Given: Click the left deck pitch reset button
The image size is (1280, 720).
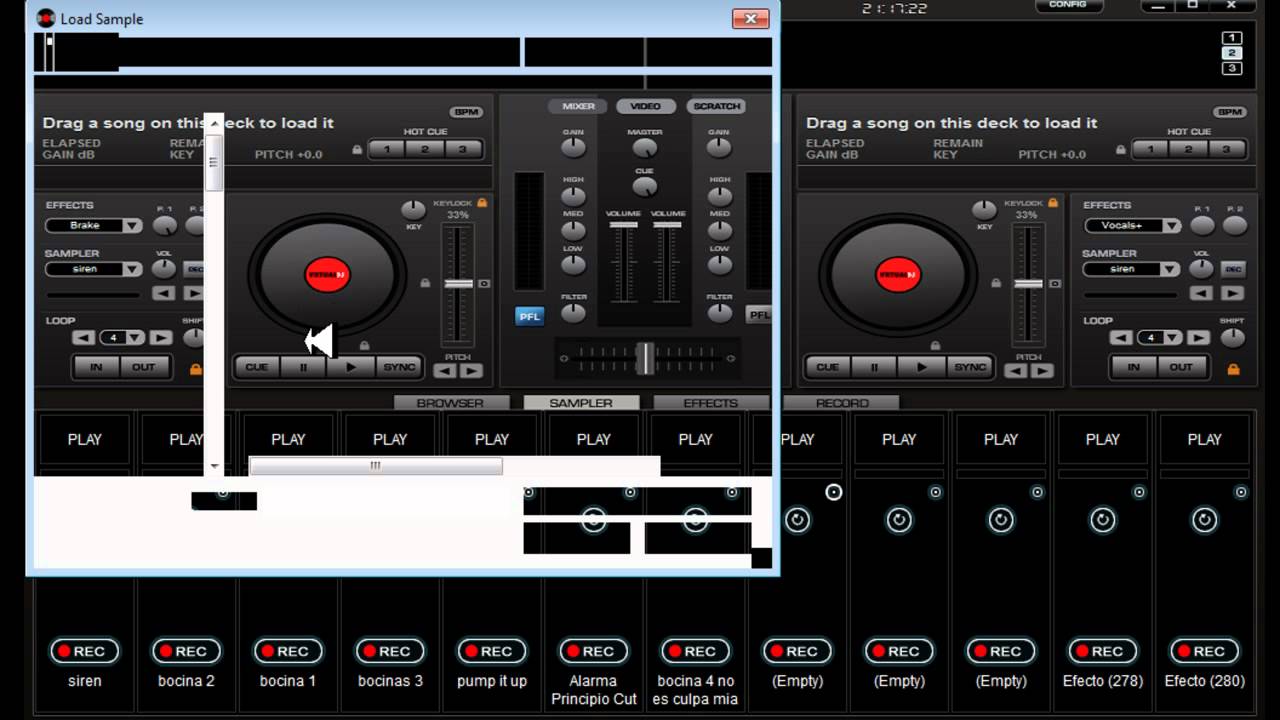Looking at the screenshot, I should pos(484,284).
